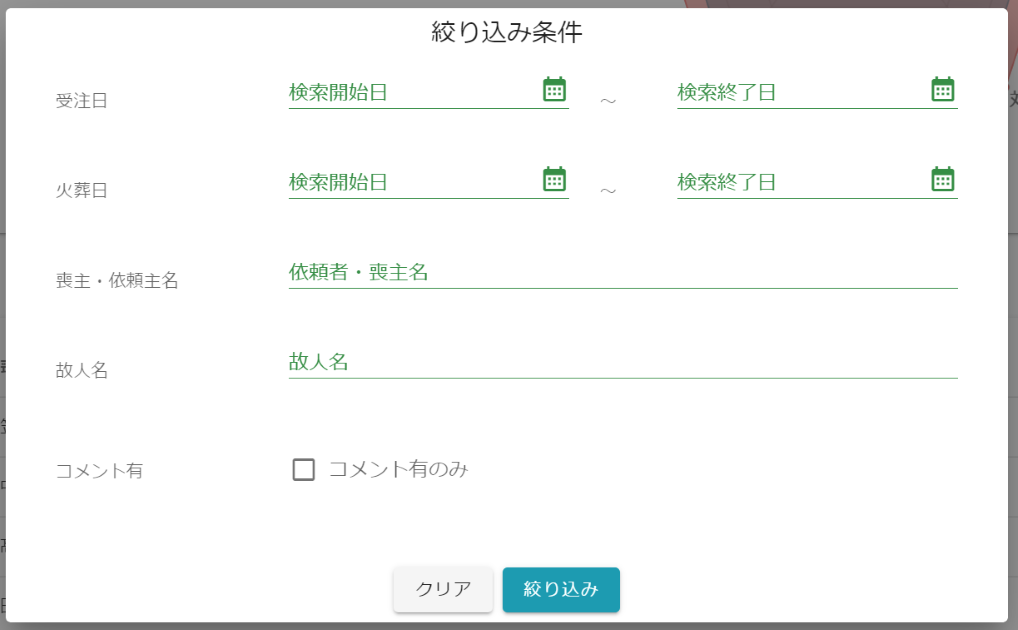Click the 受注日 検索終了日 input field
Viewport: 1018px width, 630px height.
click(x=798, y=92)
